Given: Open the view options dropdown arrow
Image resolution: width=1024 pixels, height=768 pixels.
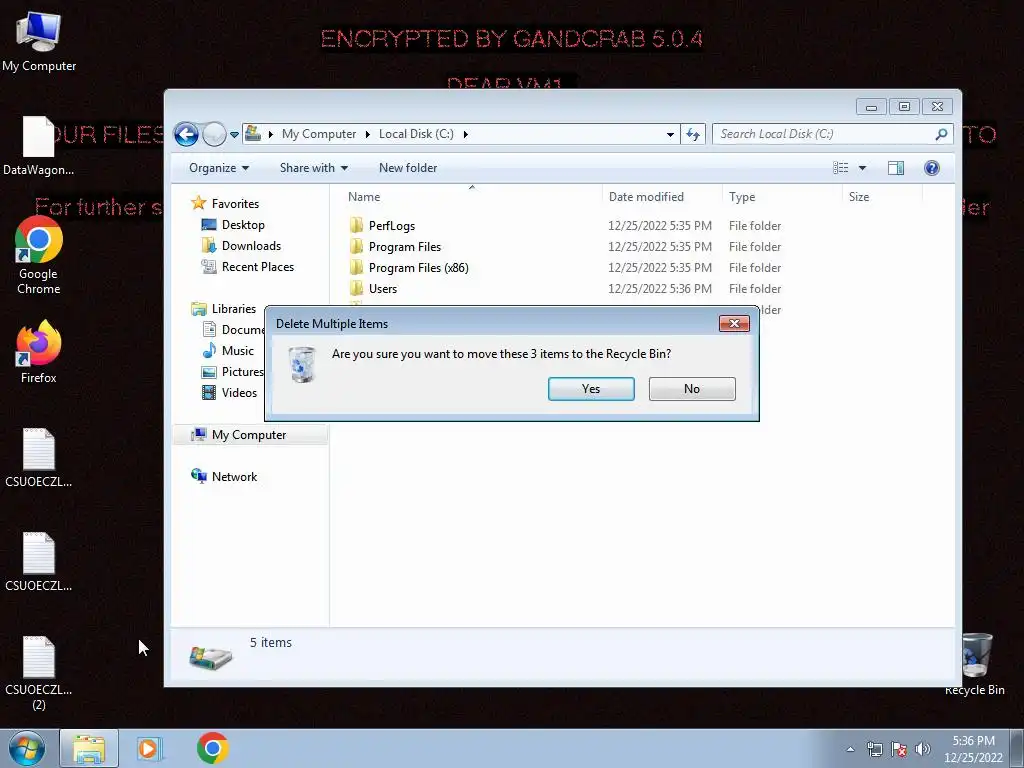Looking at the screenshot, I should click(862, 168).
